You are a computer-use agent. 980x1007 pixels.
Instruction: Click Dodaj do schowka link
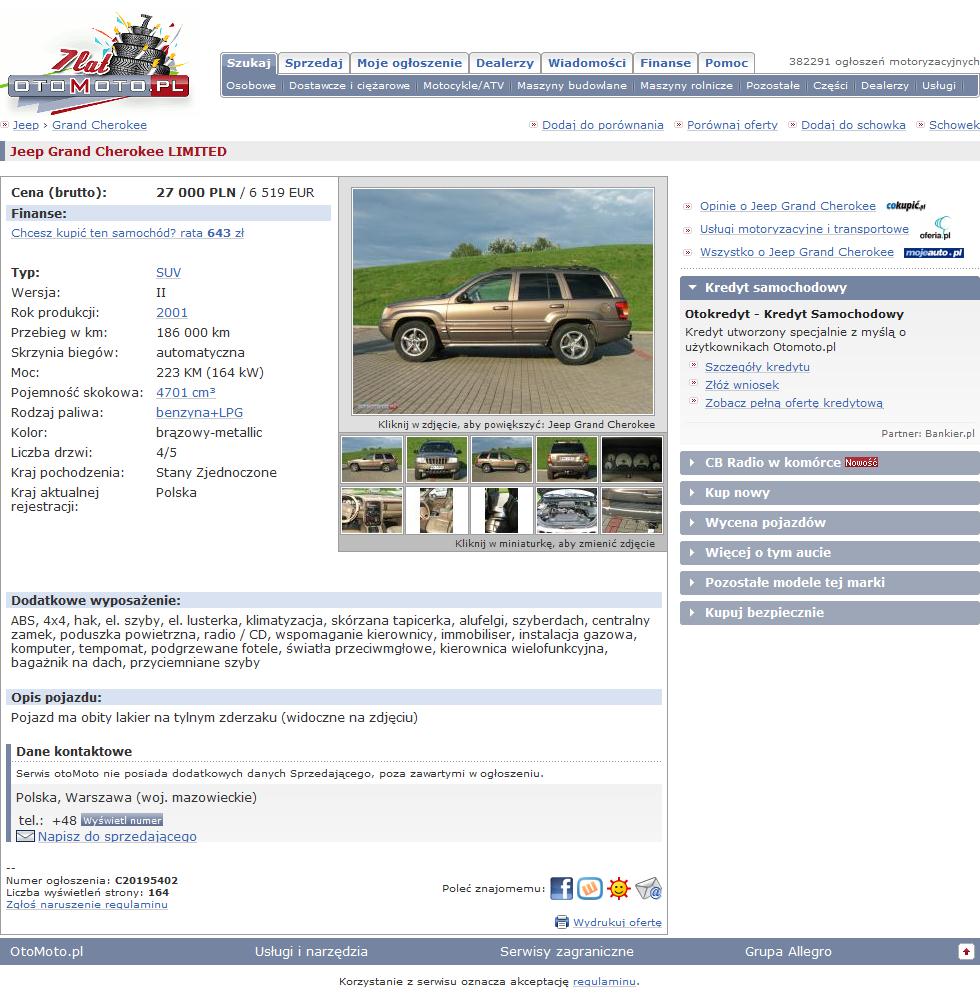click(853, 125)
